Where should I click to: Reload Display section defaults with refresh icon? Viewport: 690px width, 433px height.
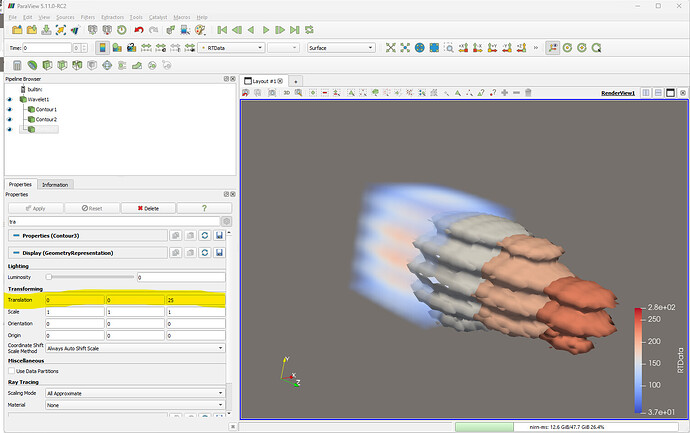pyautogui.click(x=205, y=253)
